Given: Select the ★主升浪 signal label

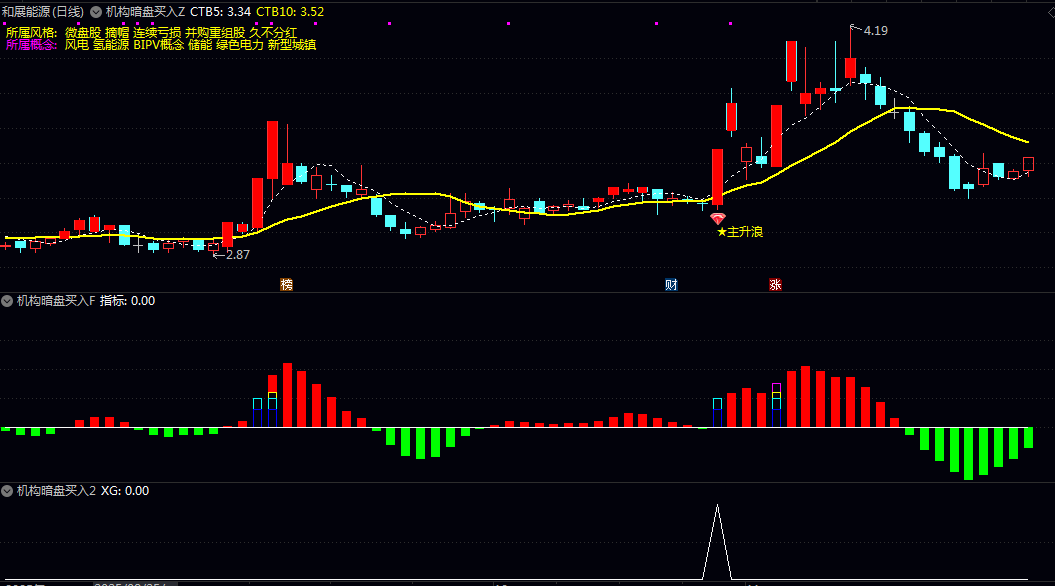Looking at the screenshot, I should (739, 232).
